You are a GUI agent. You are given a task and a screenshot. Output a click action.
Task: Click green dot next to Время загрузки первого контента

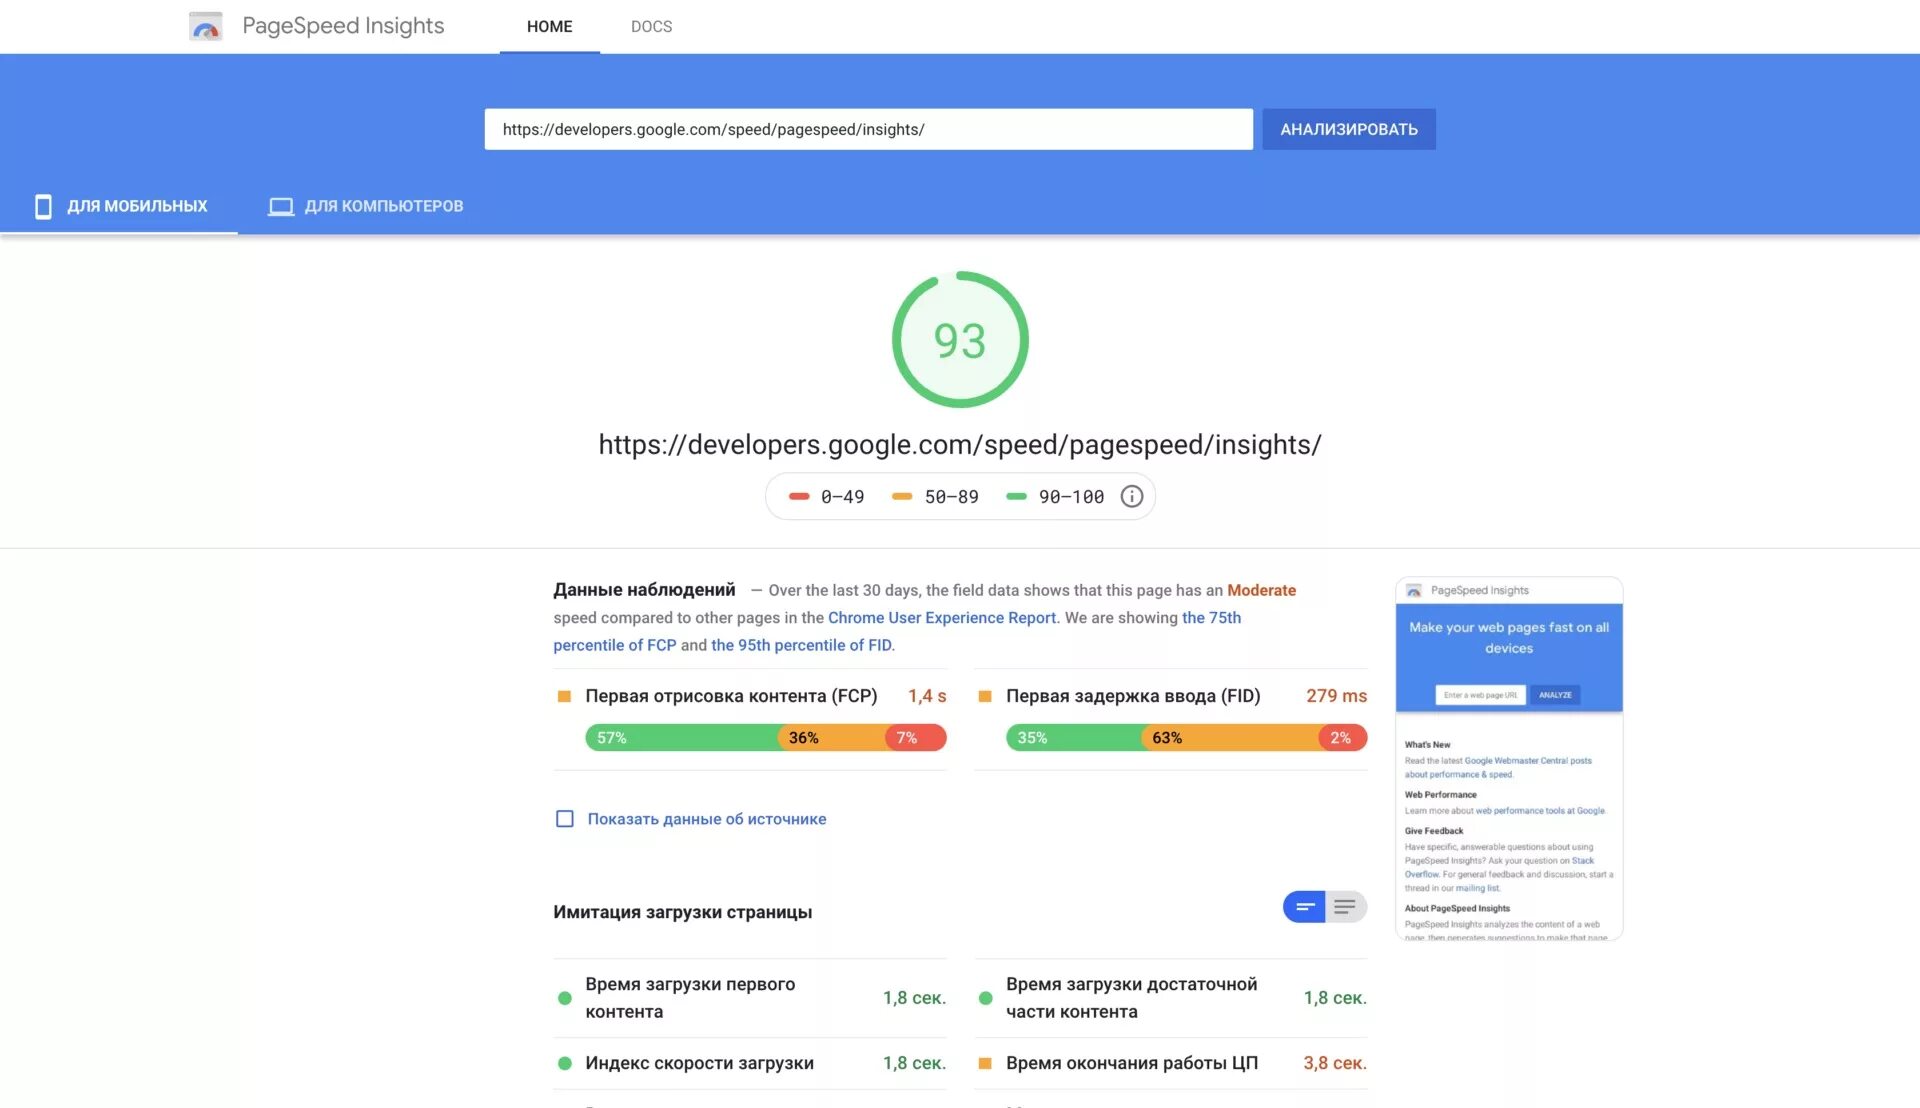[565, 998]
